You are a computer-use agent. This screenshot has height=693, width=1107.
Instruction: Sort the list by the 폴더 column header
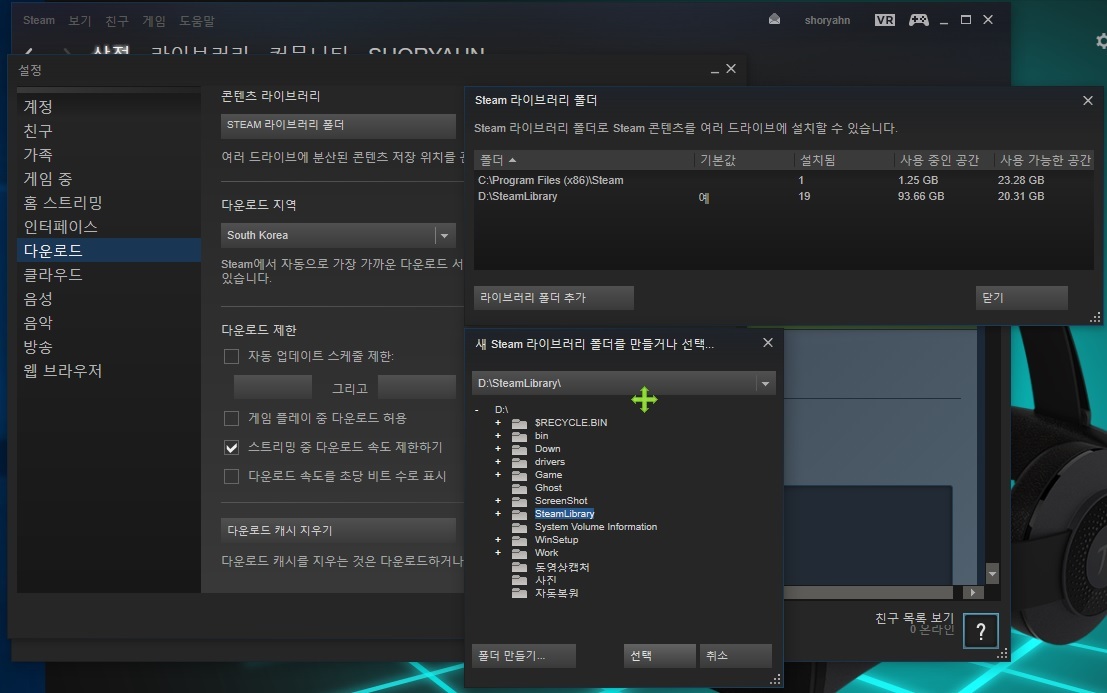(x=584, y=160)
